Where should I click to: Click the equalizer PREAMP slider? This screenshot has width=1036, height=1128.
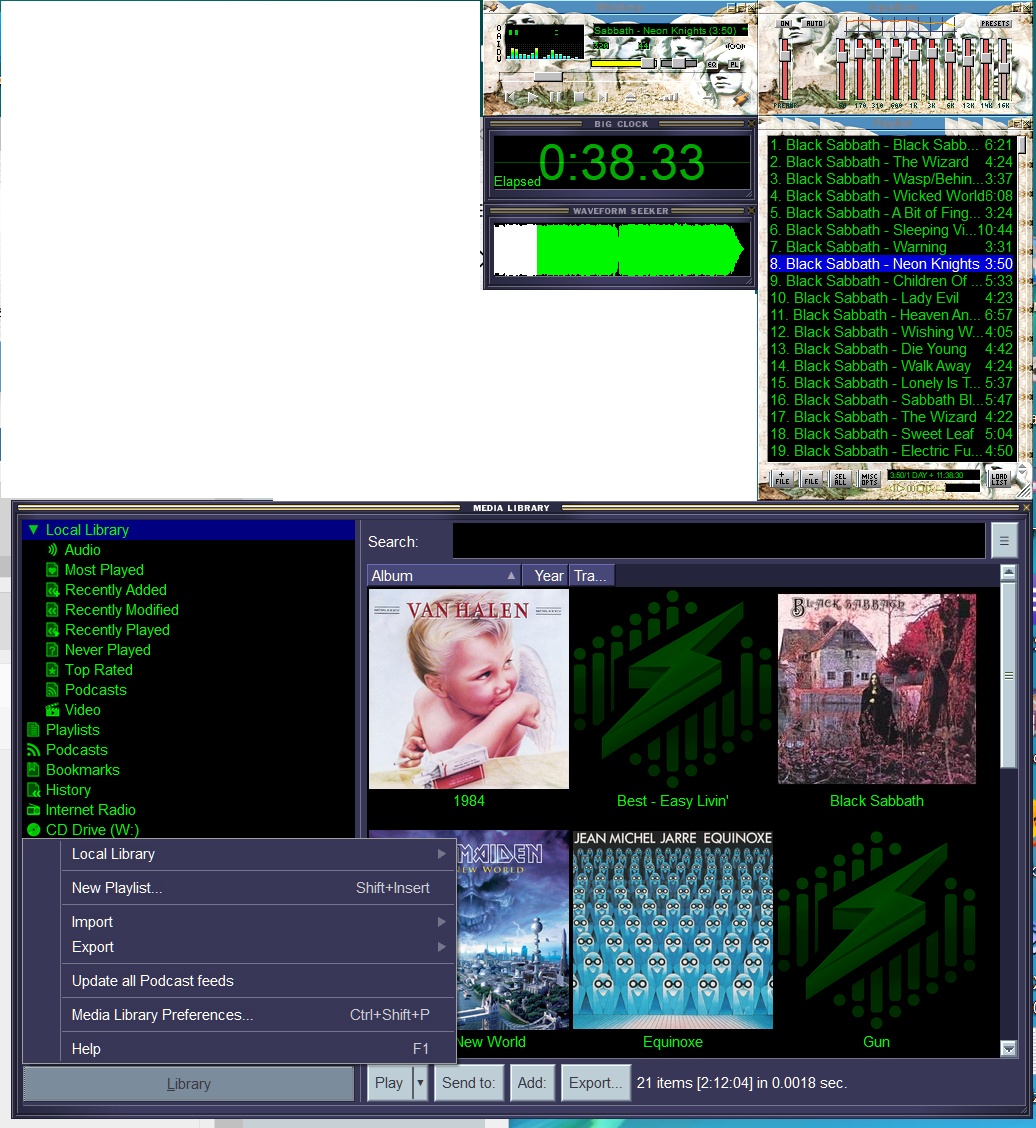[785, 70]
